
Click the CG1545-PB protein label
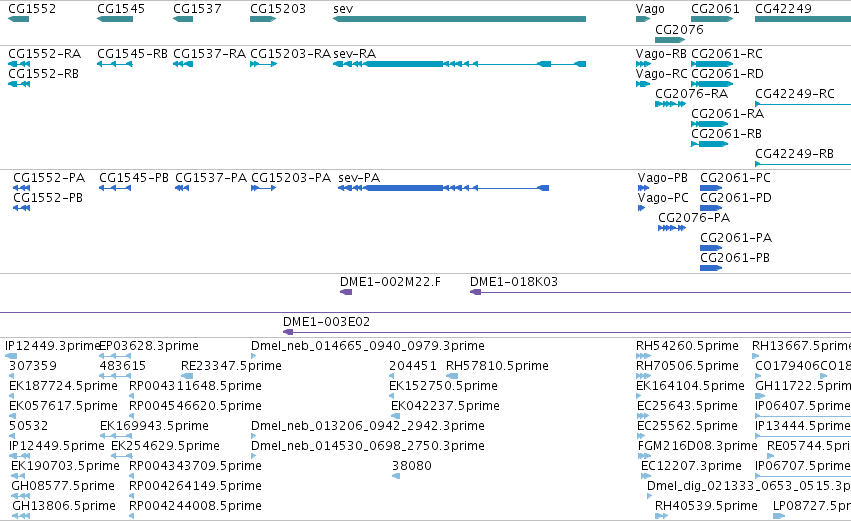pos(134,178)
